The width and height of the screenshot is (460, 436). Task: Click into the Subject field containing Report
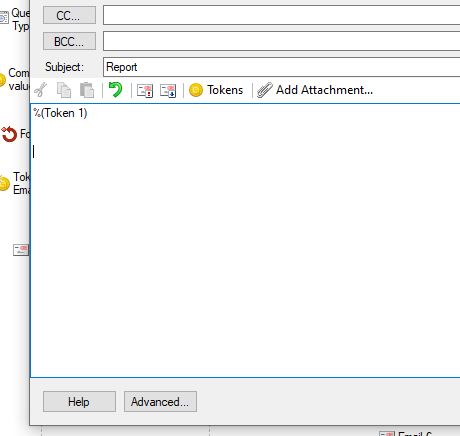click(282, 67)
